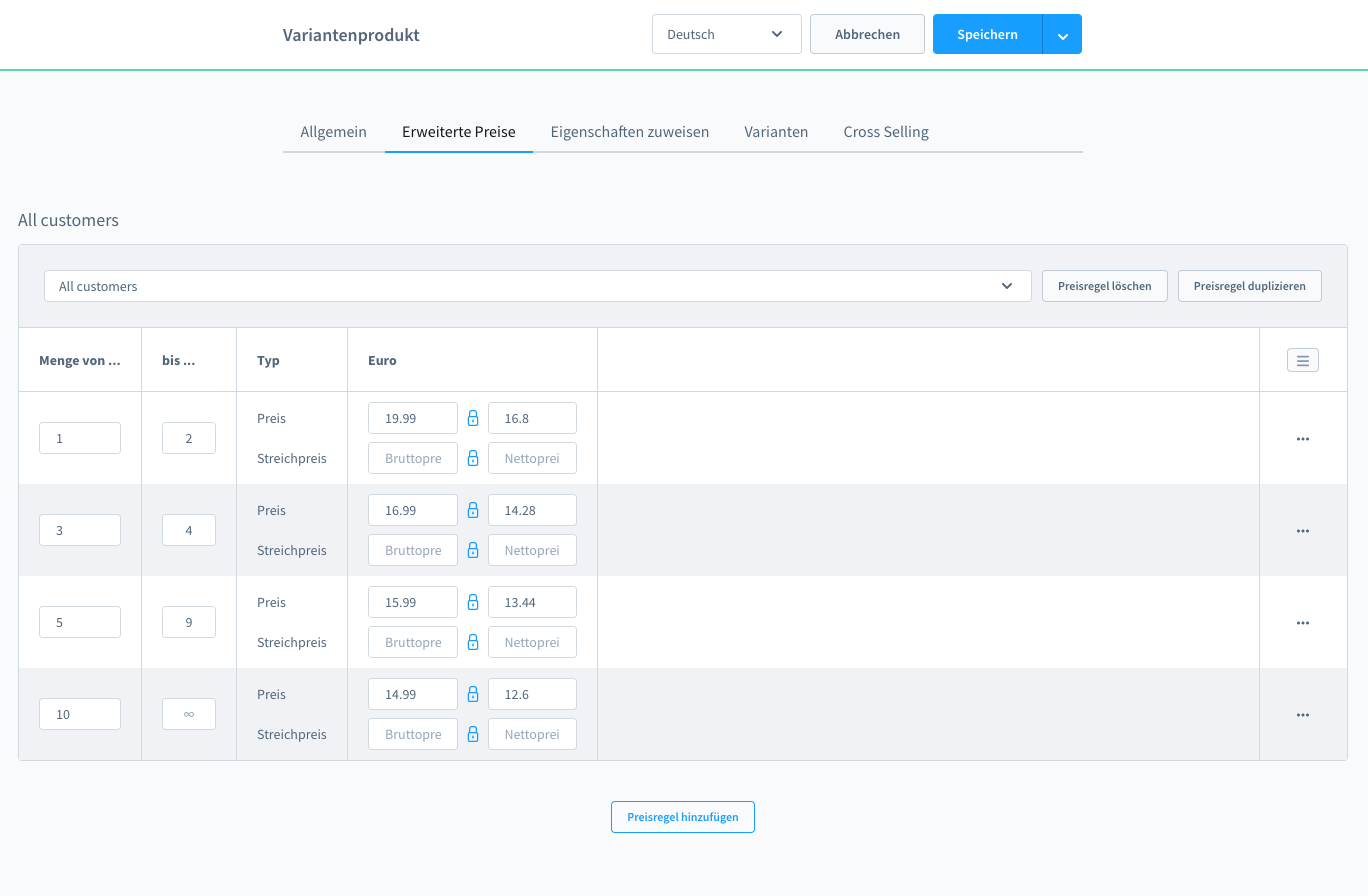Click the All customers section heading

pos(68,220)
